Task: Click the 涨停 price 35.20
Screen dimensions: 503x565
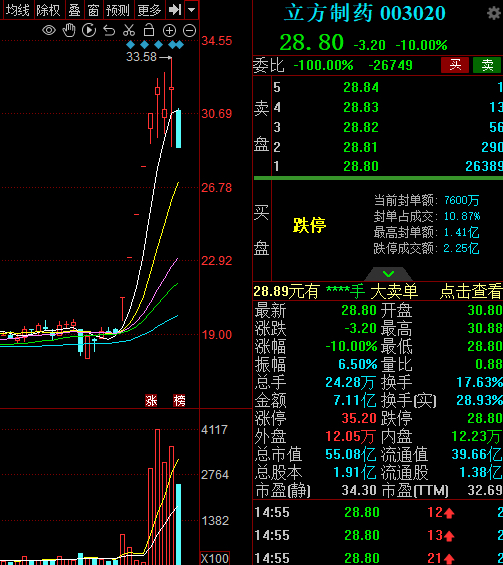Action: 359,418
